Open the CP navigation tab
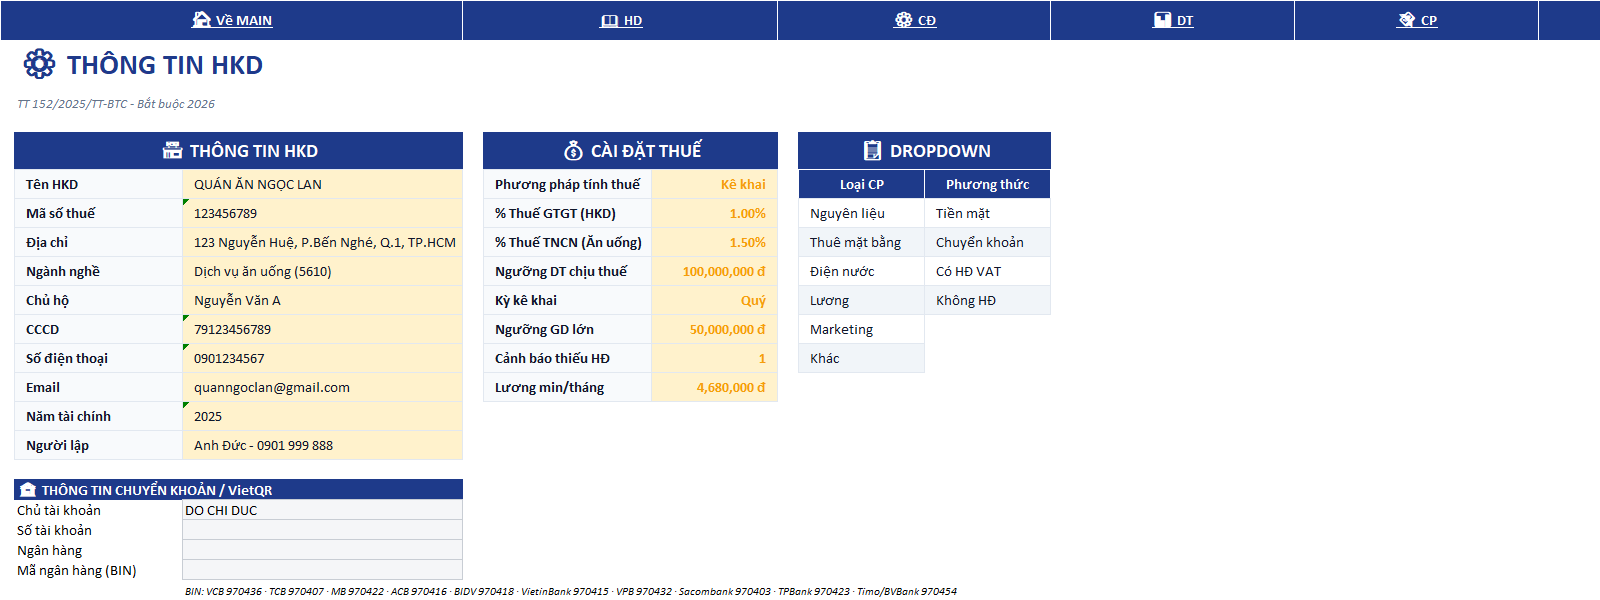This screenshot has width=1600, height=600. 1429,20
